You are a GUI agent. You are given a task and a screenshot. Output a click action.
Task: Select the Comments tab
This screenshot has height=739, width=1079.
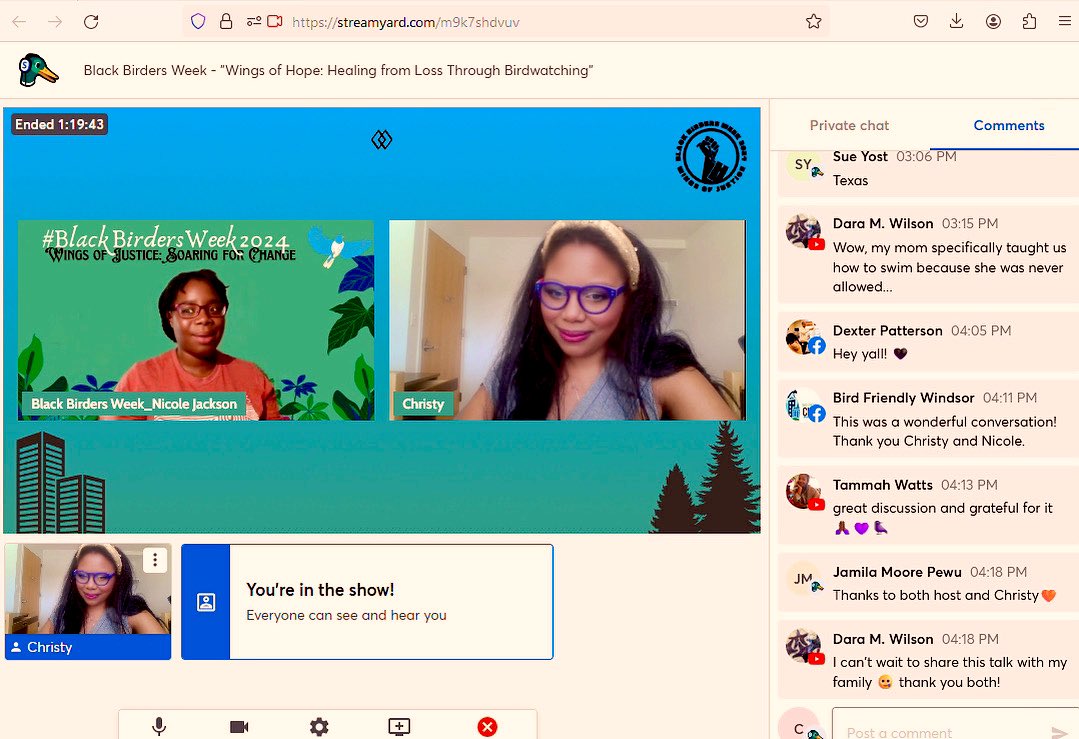1008,125
